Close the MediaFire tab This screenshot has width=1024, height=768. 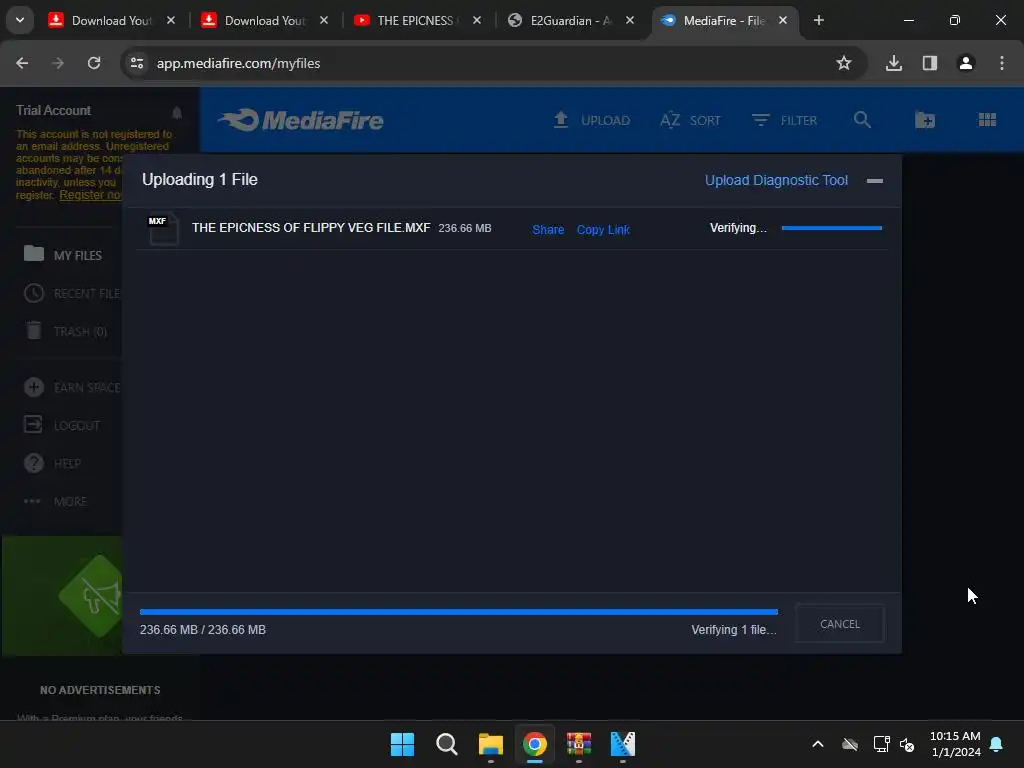[783, 20]
